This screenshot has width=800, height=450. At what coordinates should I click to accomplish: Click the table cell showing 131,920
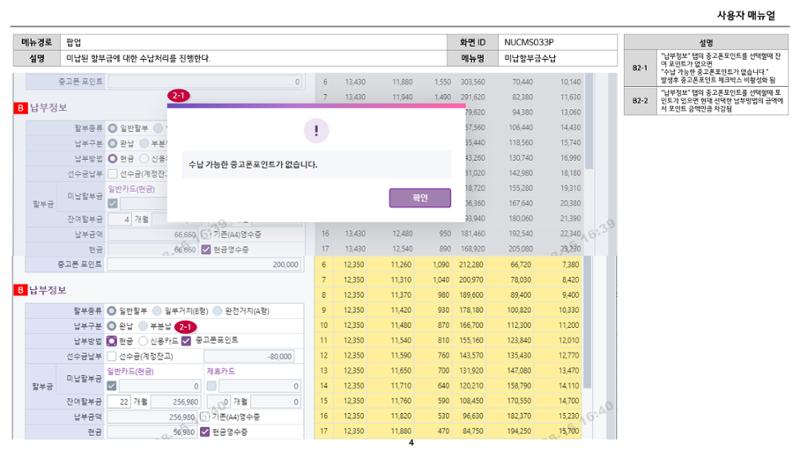coord(471,370)
